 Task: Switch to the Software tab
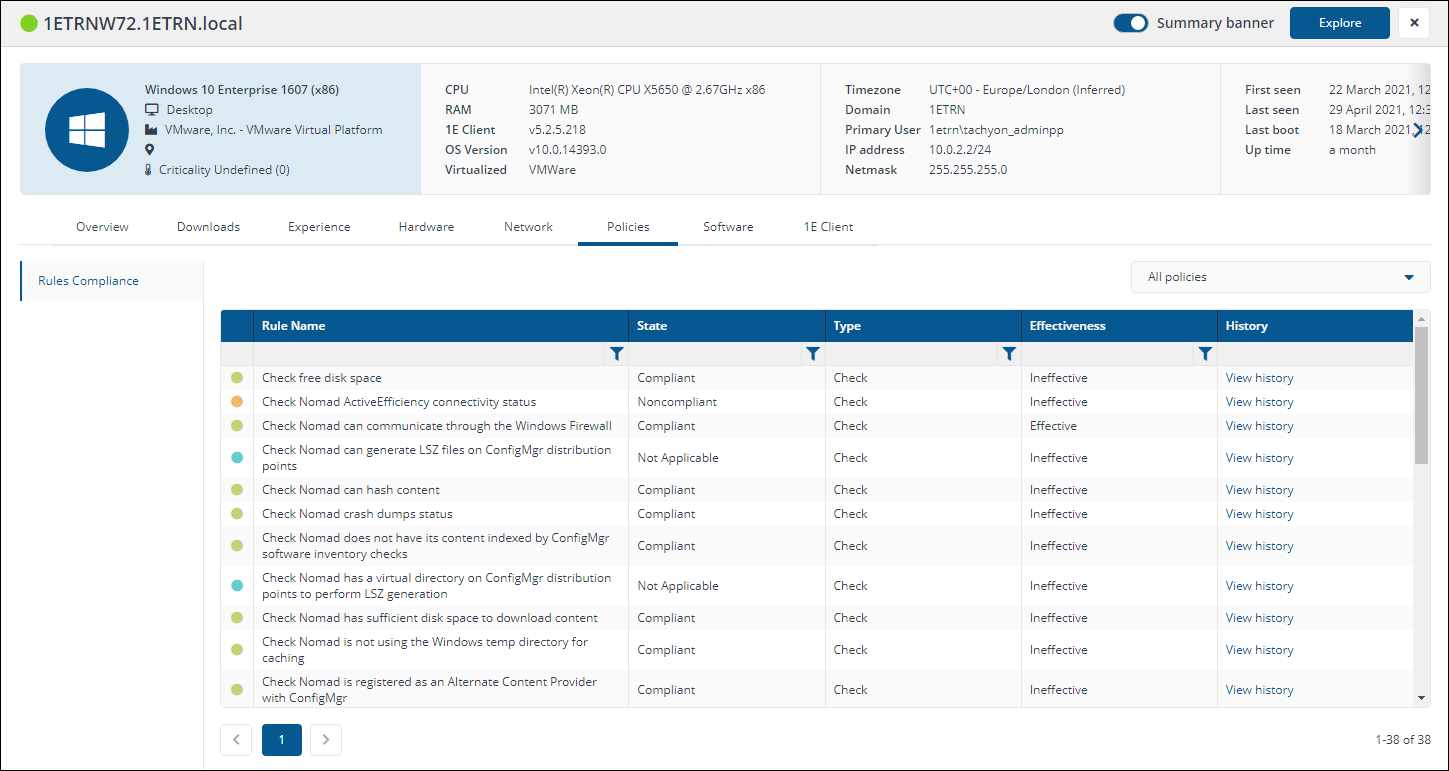coord(728,227)
